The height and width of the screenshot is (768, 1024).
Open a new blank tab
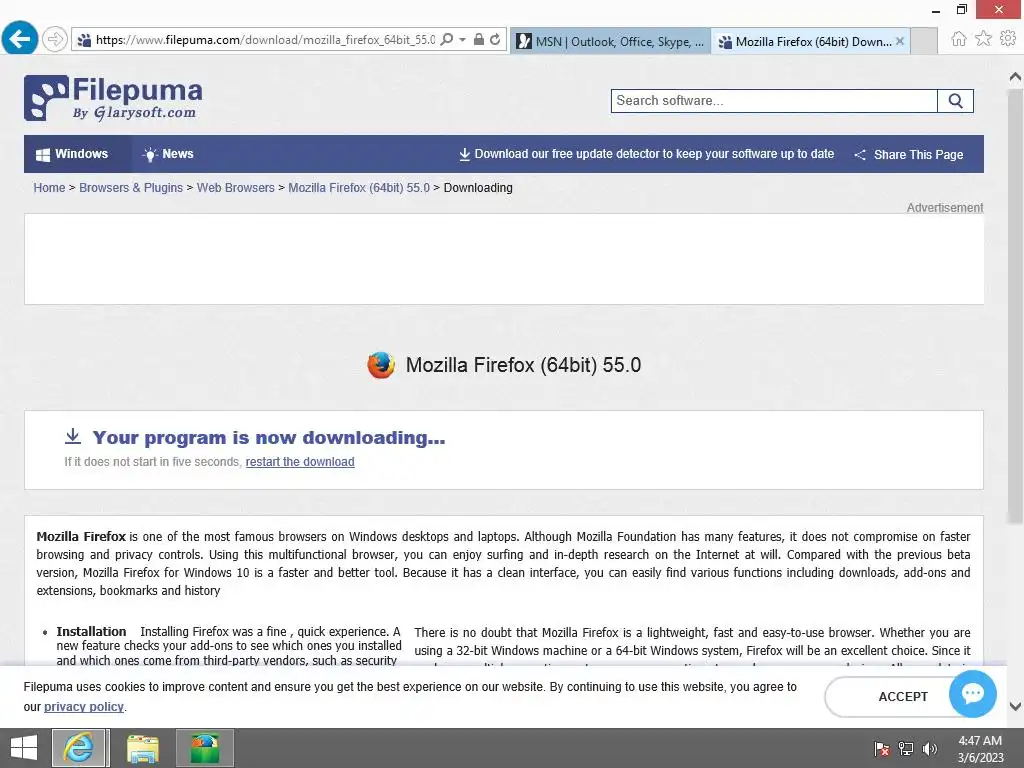pos(923,41)
